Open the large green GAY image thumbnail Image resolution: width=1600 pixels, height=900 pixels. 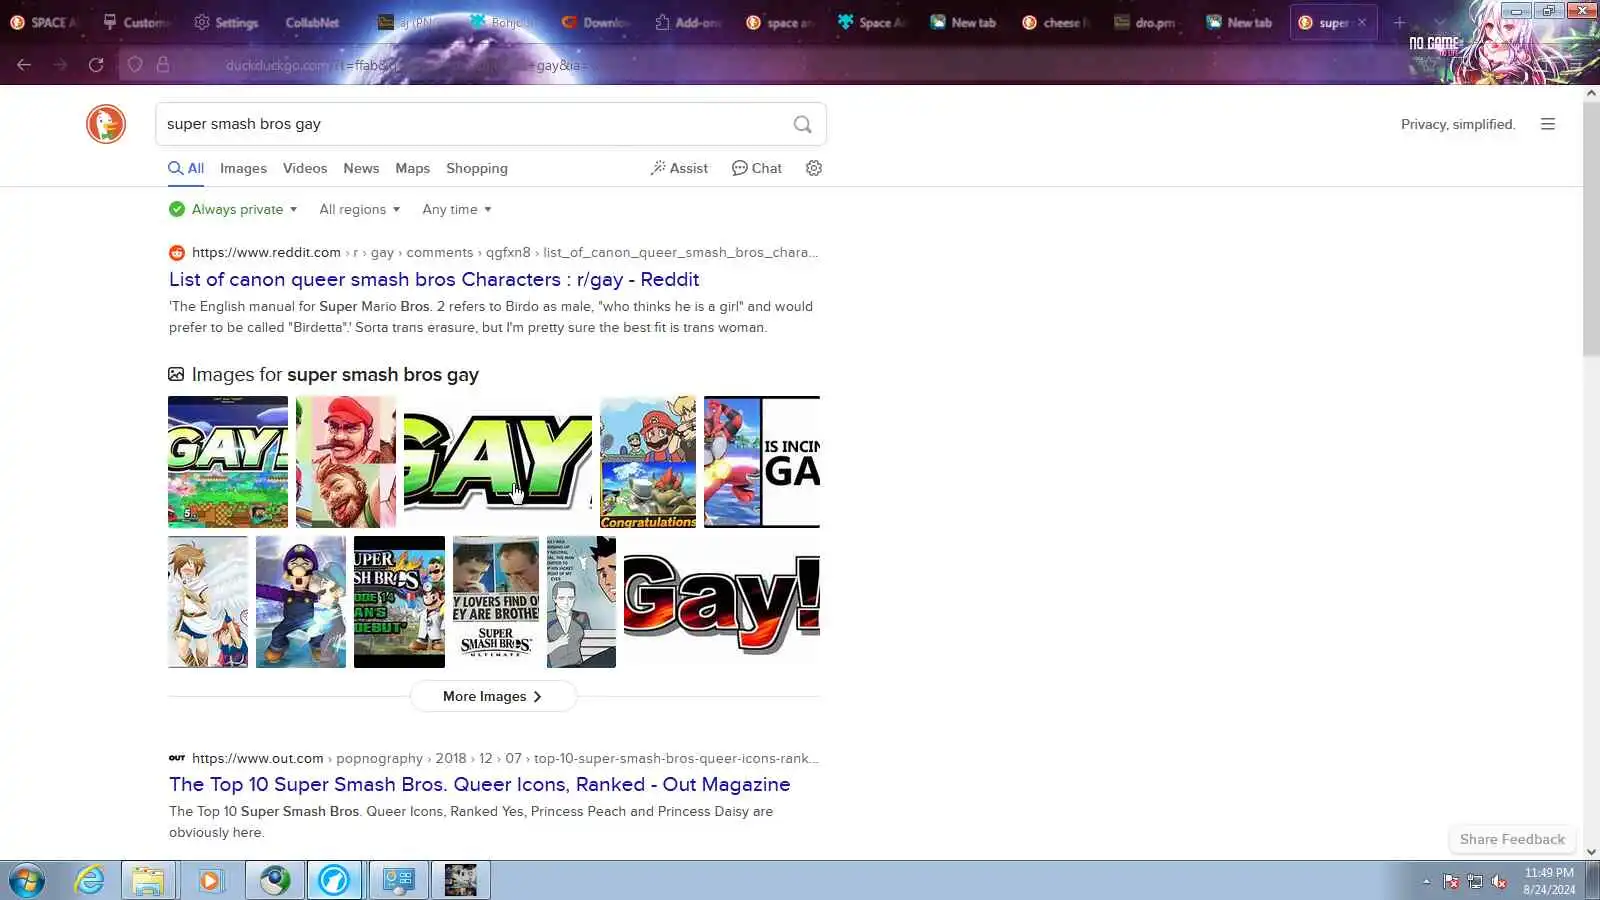[x=498, y=462]
